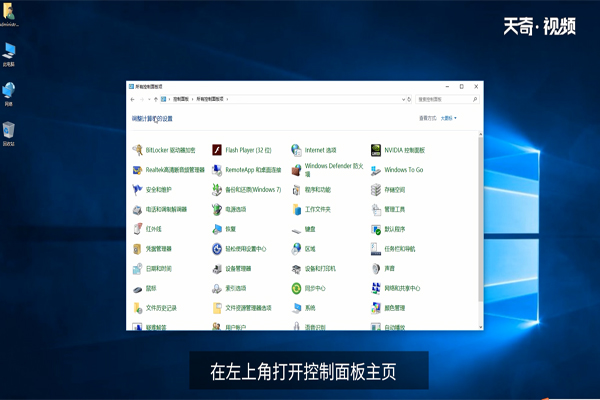
Task: Open 区域 settings
Action: click(x=303, y=249)
